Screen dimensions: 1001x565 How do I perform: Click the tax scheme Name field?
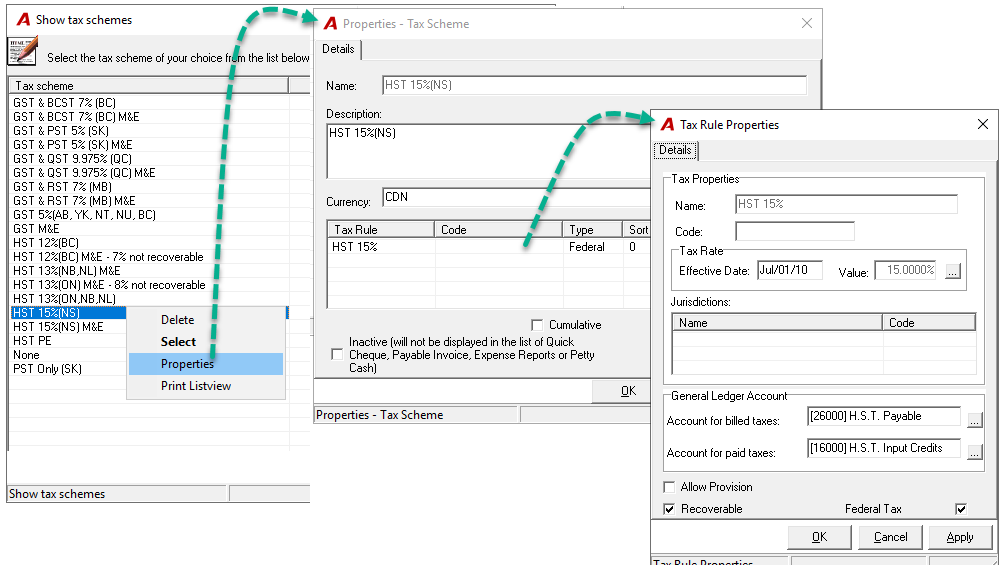click(594, 85)
